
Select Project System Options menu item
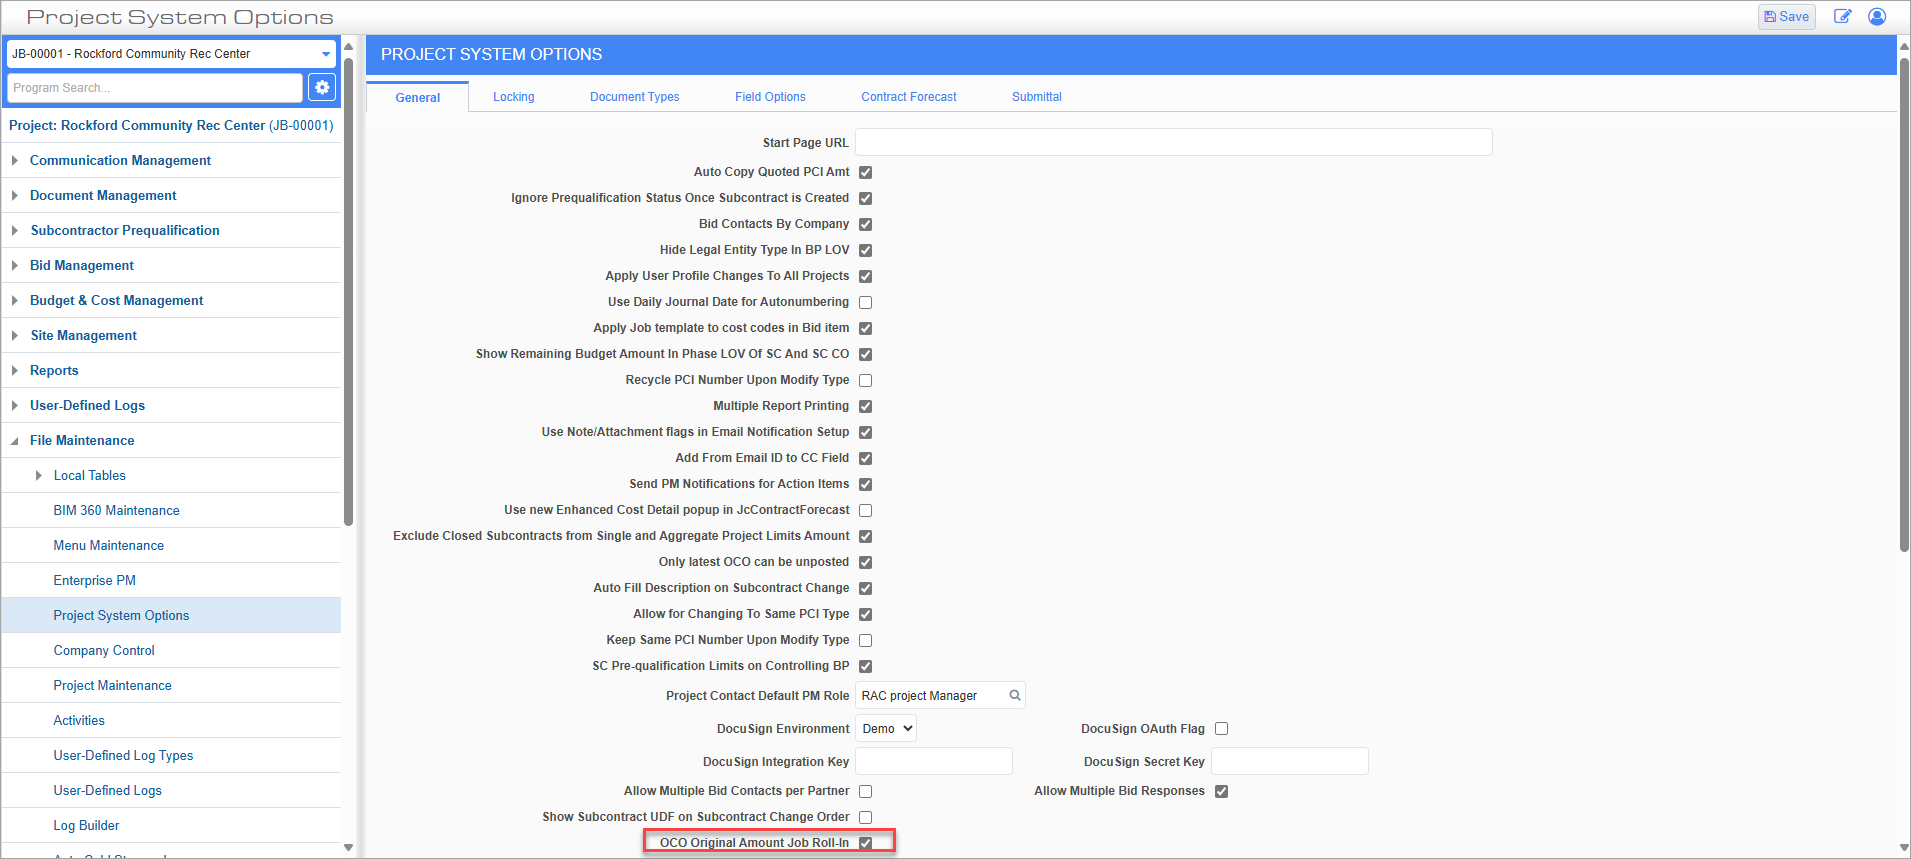[171, 615]
